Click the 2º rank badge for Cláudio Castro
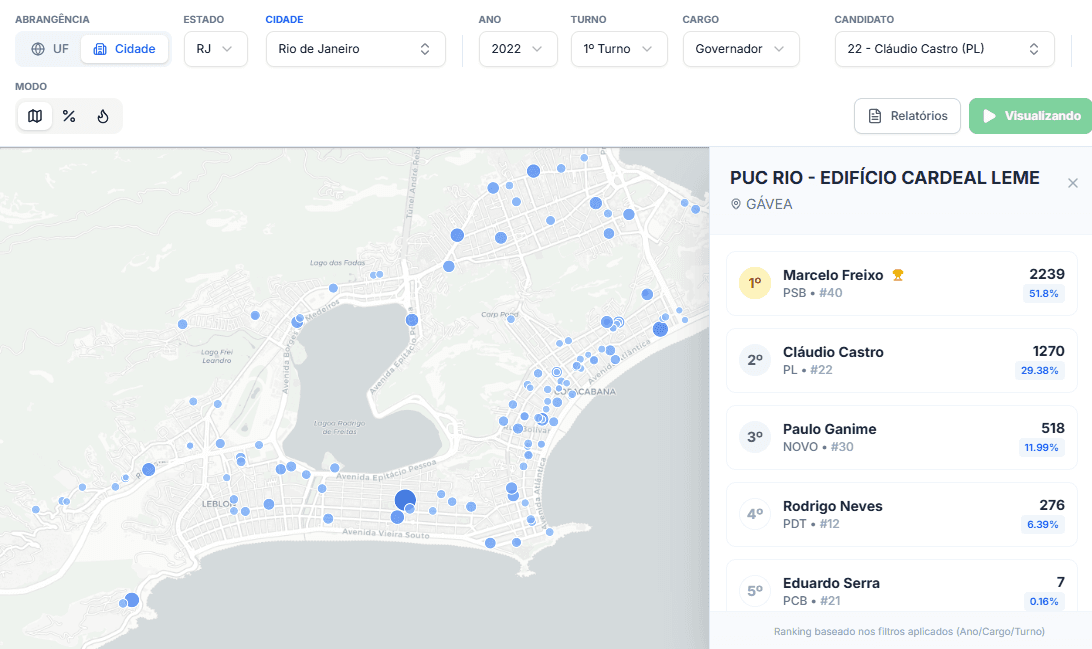Image resolution: width=1092 pixels, height=649 pixels. tap(755, 360)
